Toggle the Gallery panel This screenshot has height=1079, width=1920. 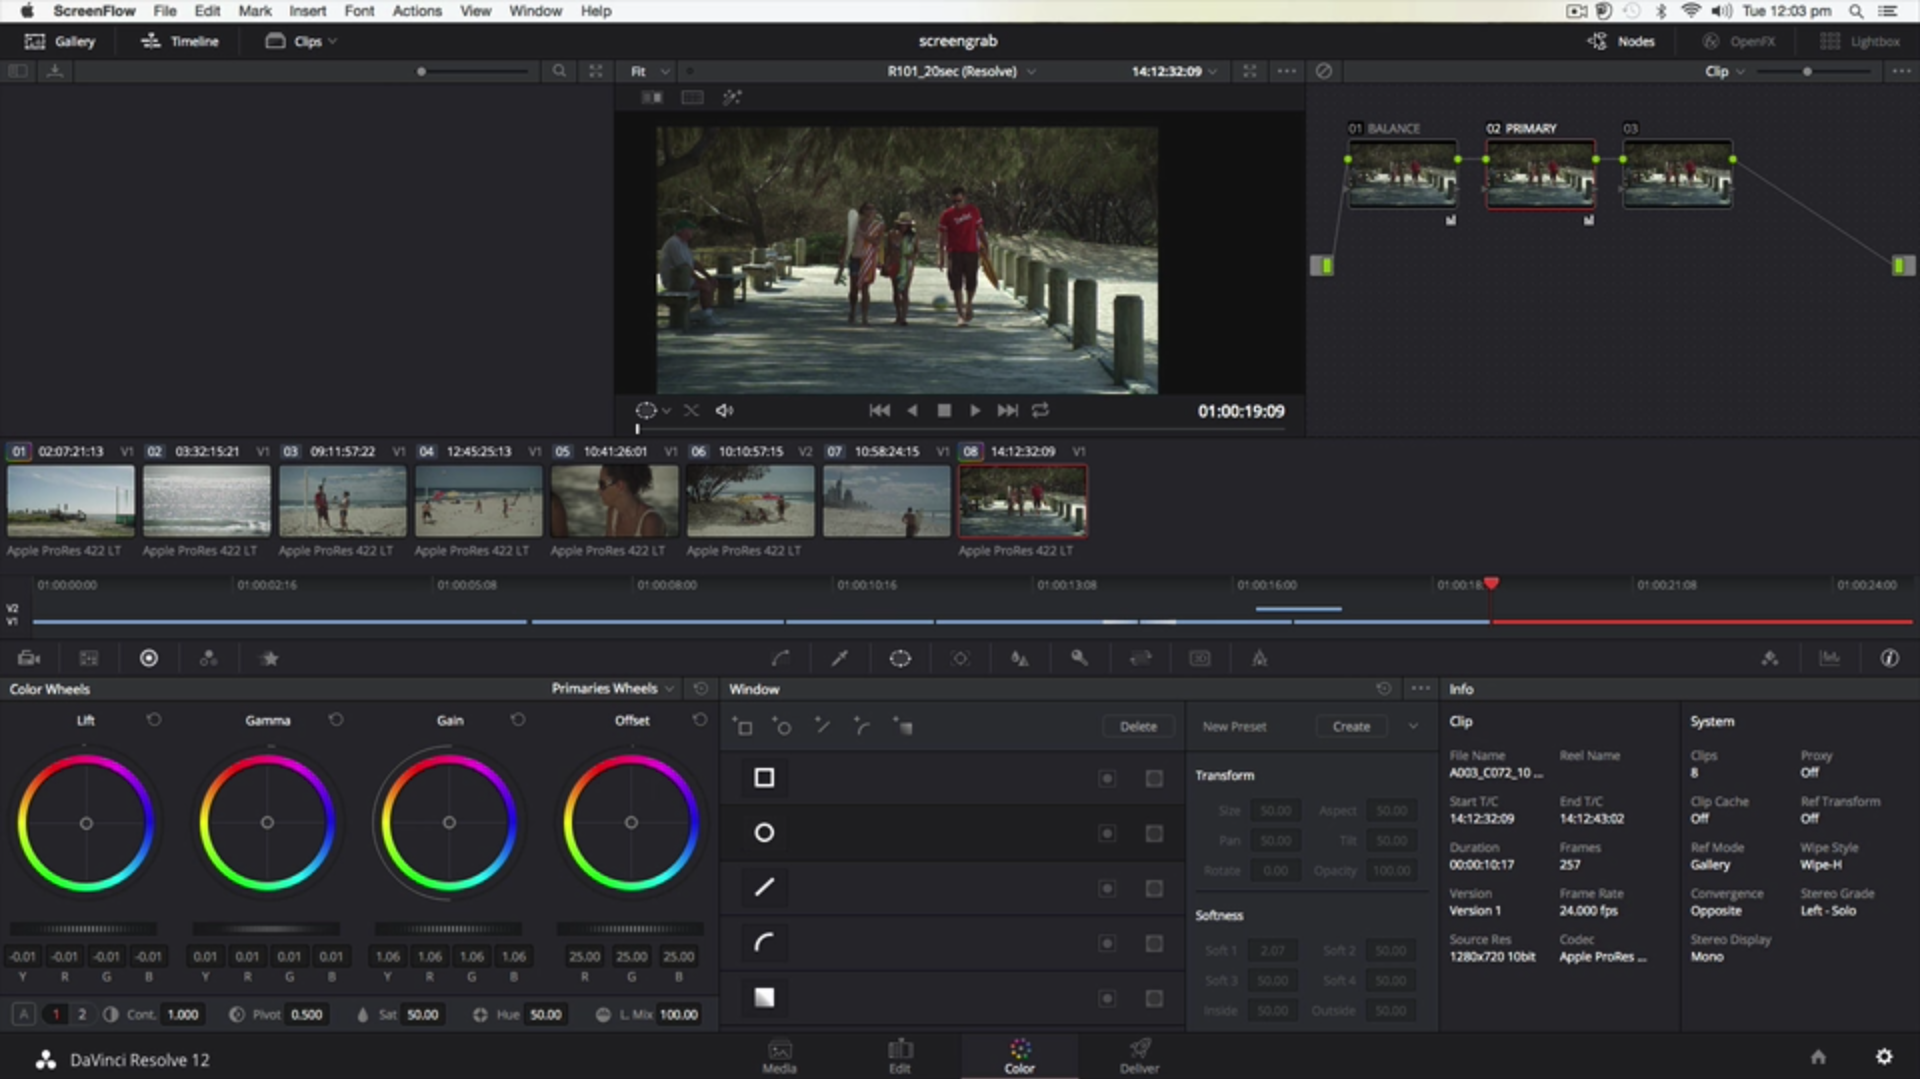click(60, 41)
